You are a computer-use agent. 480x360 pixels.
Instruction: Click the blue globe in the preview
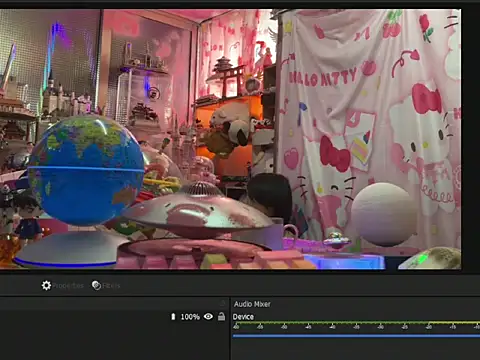coord(86,170)
